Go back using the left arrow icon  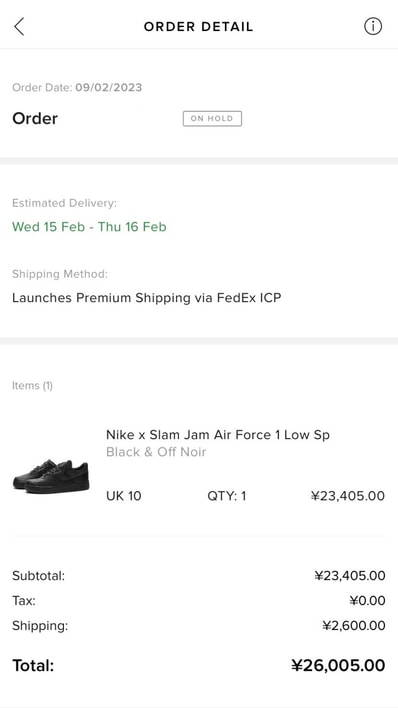tap(19, 27)
